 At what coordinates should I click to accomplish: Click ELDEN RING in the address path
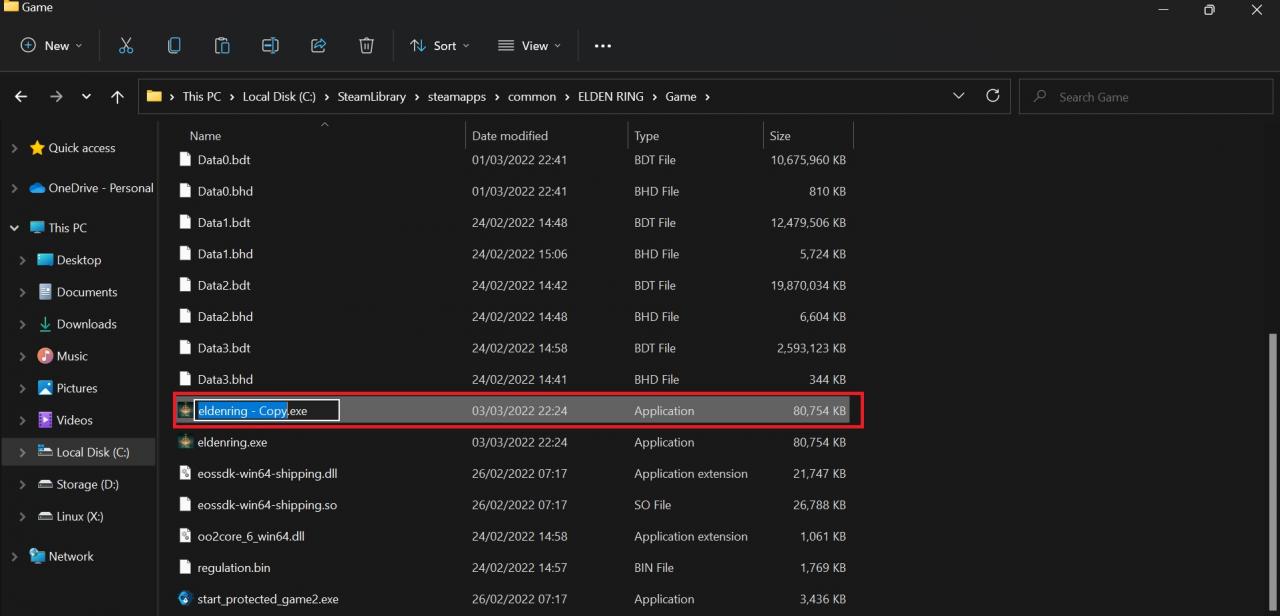(611, 97)
